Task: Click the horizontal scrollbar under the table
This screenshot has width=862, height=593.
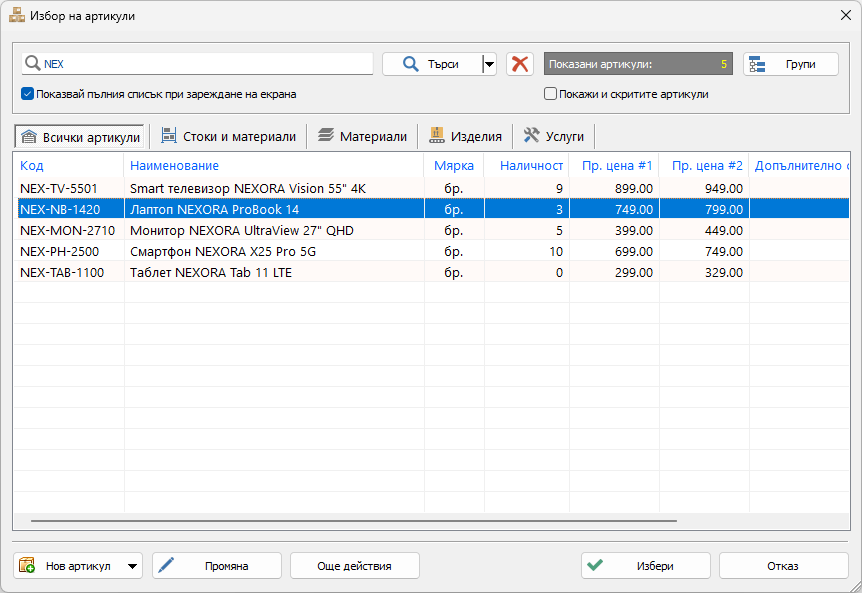Action: pos(354,520)
